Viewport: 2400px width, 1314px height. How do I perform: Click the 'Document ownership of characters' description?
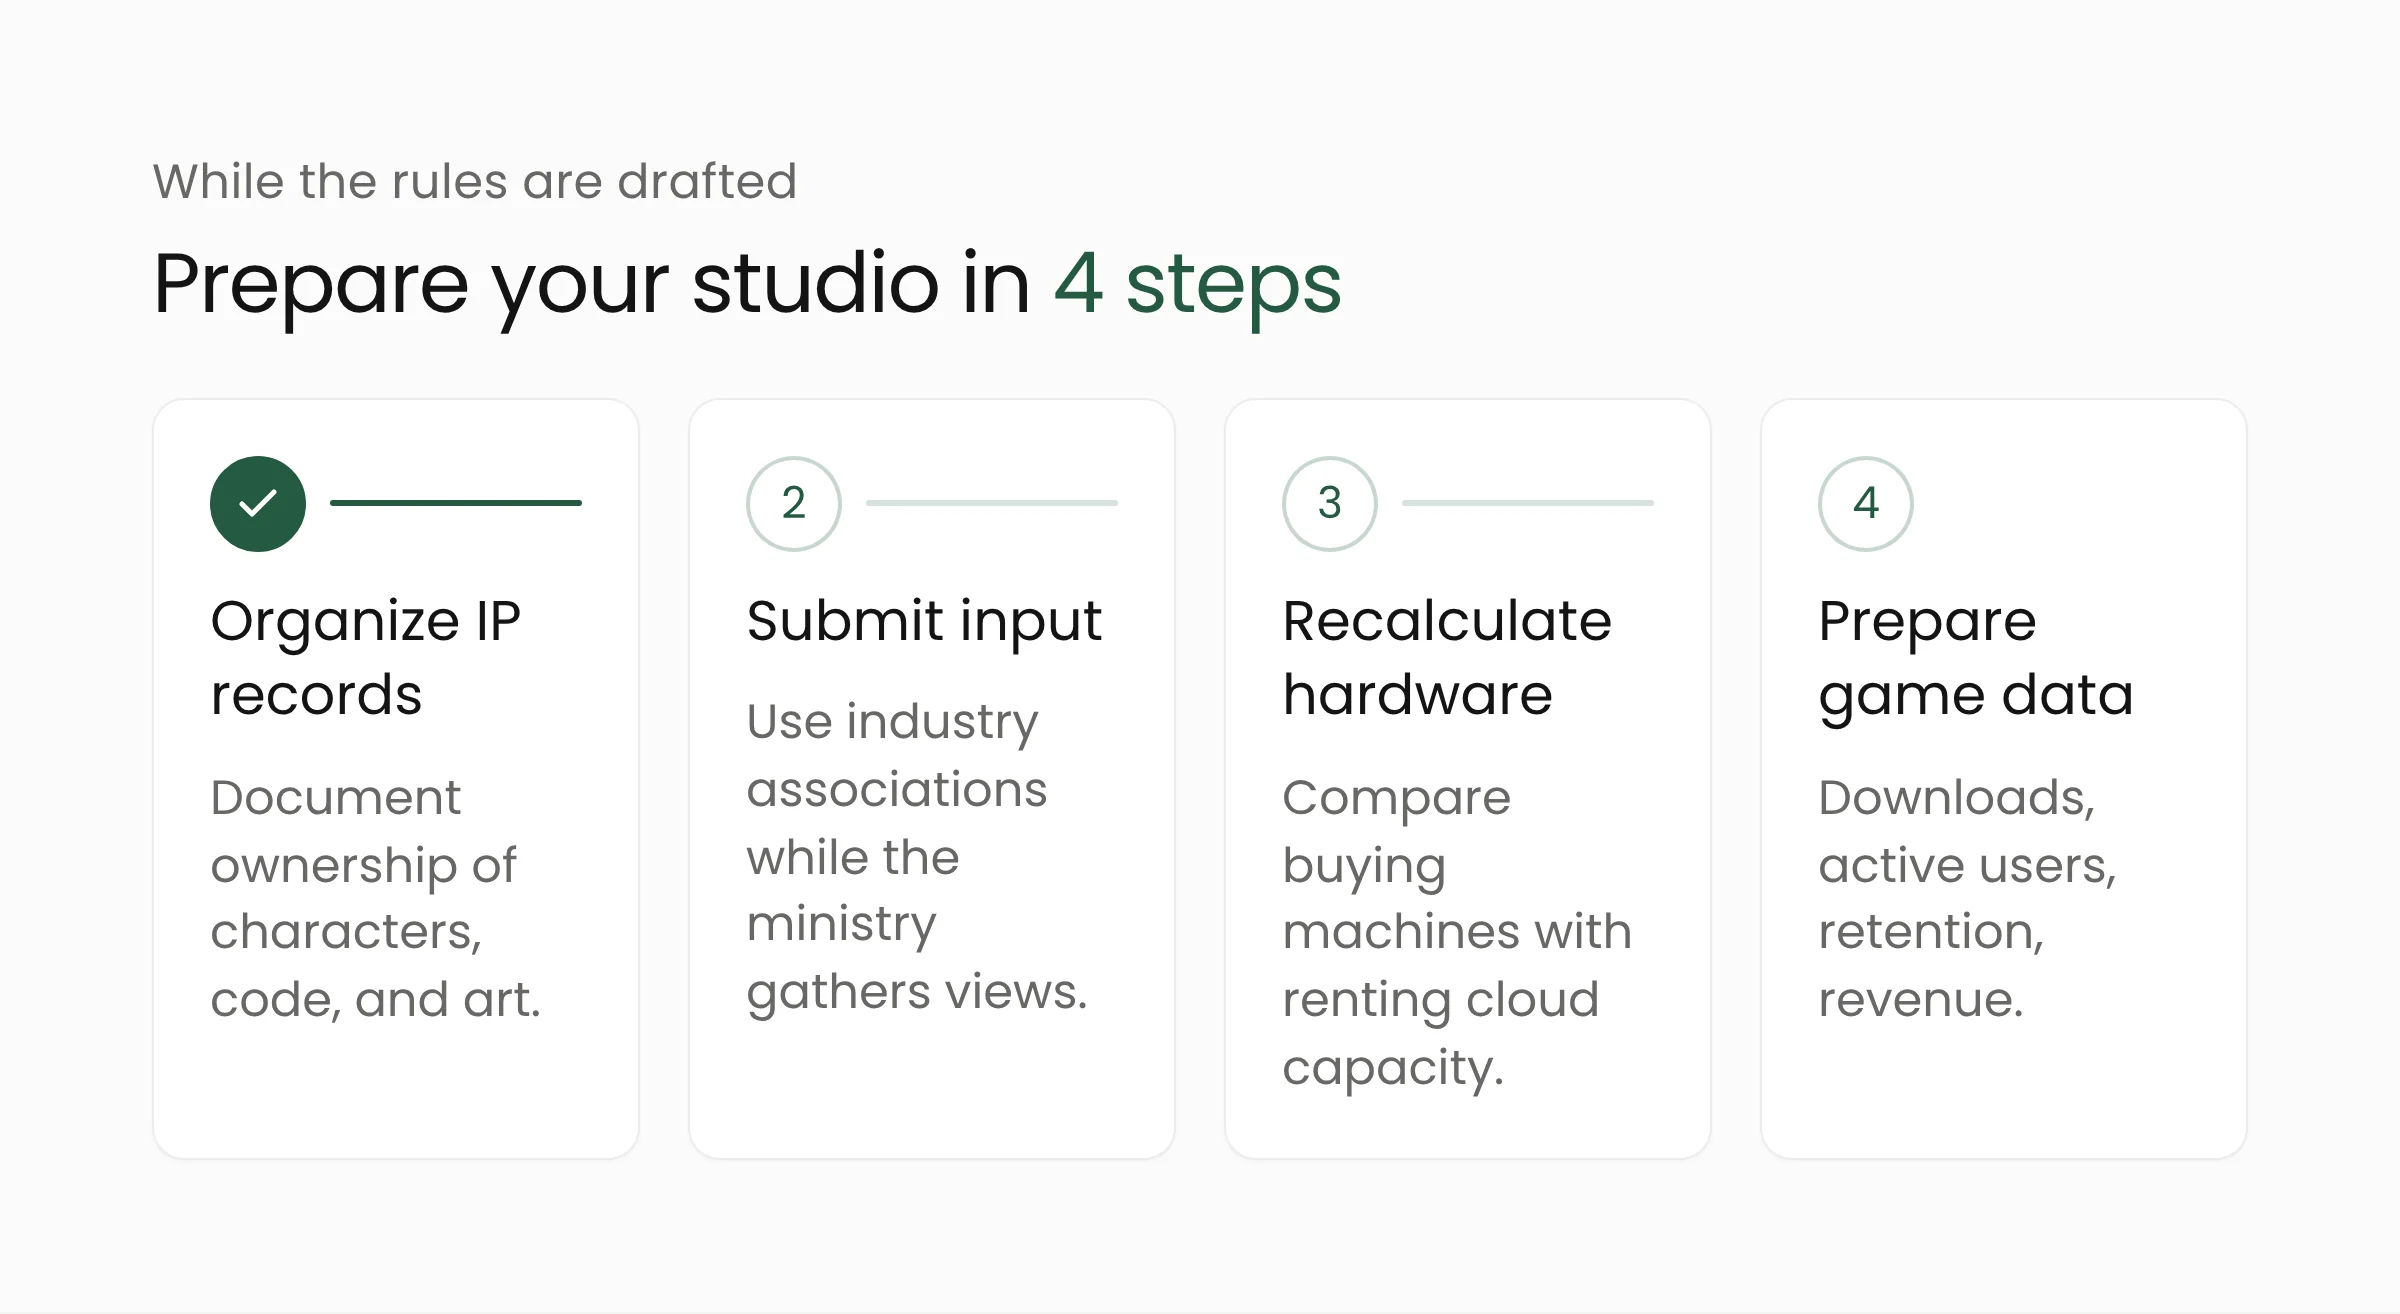[x=376, y=898]
